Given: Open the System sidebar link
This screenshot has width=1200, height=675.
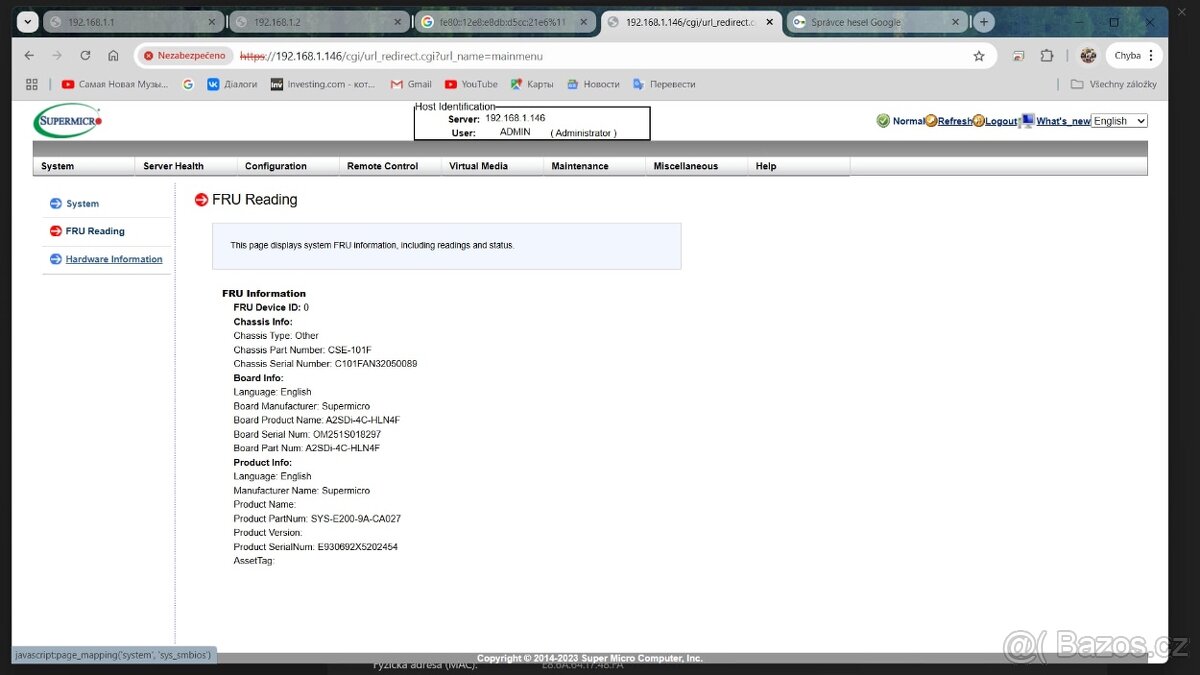Looking at the screenshot, I should pos(82,204).
